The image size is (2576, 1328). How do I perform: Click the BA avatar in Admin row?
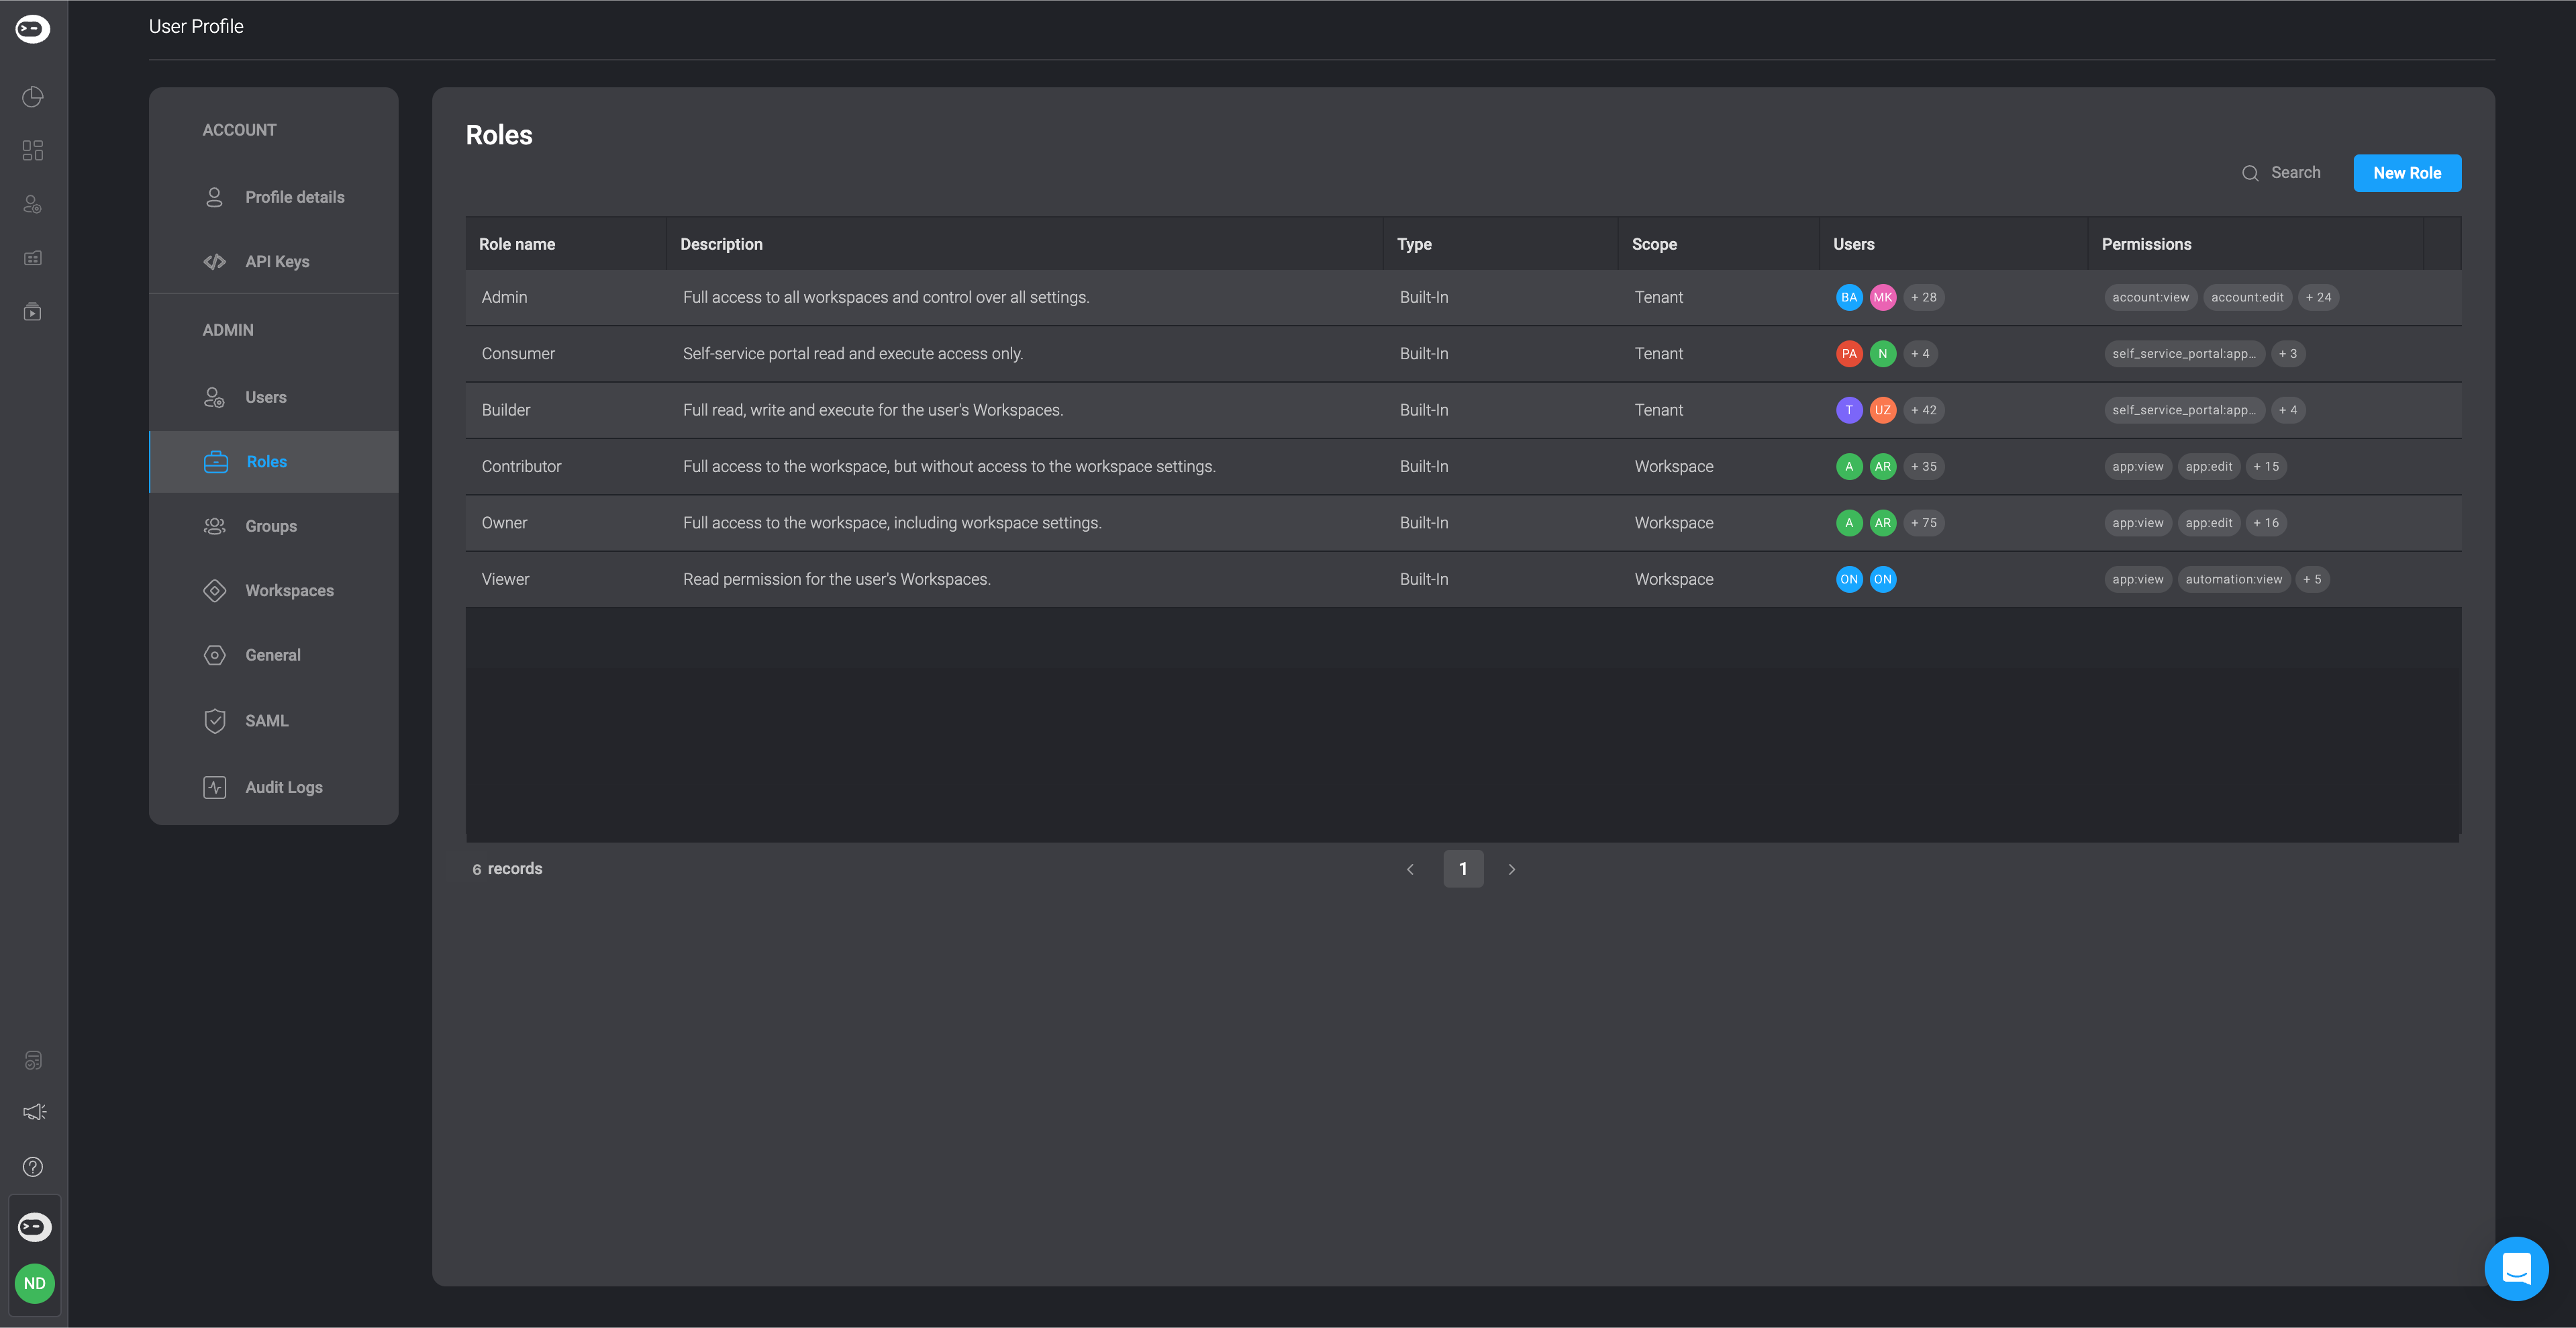click(x=1849, y=297)
